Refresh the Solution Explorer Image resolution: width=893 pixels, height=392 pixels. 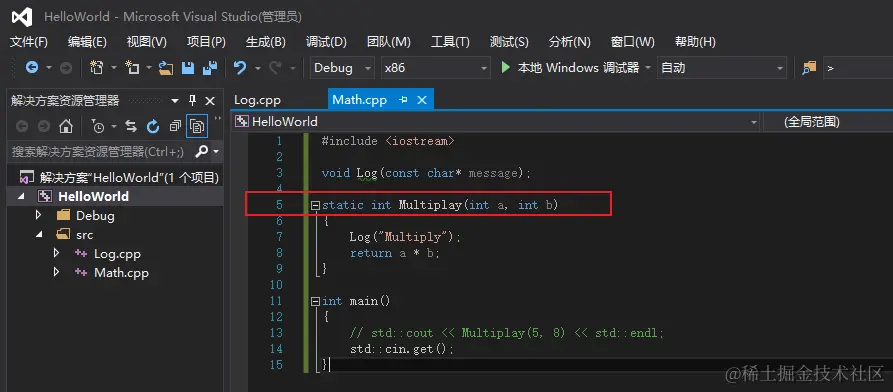point(153,126)
